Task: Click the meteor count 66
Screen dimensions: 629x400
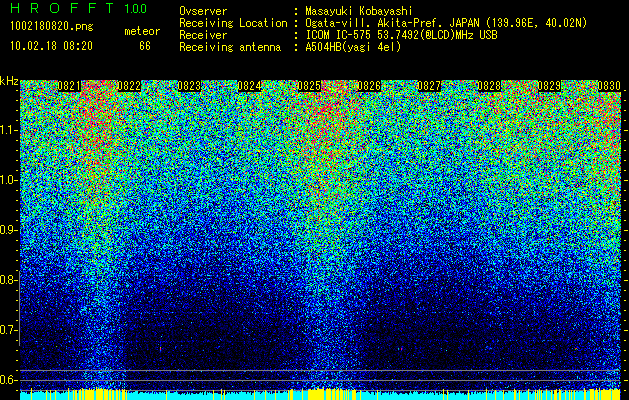Action: click(145, 46)
